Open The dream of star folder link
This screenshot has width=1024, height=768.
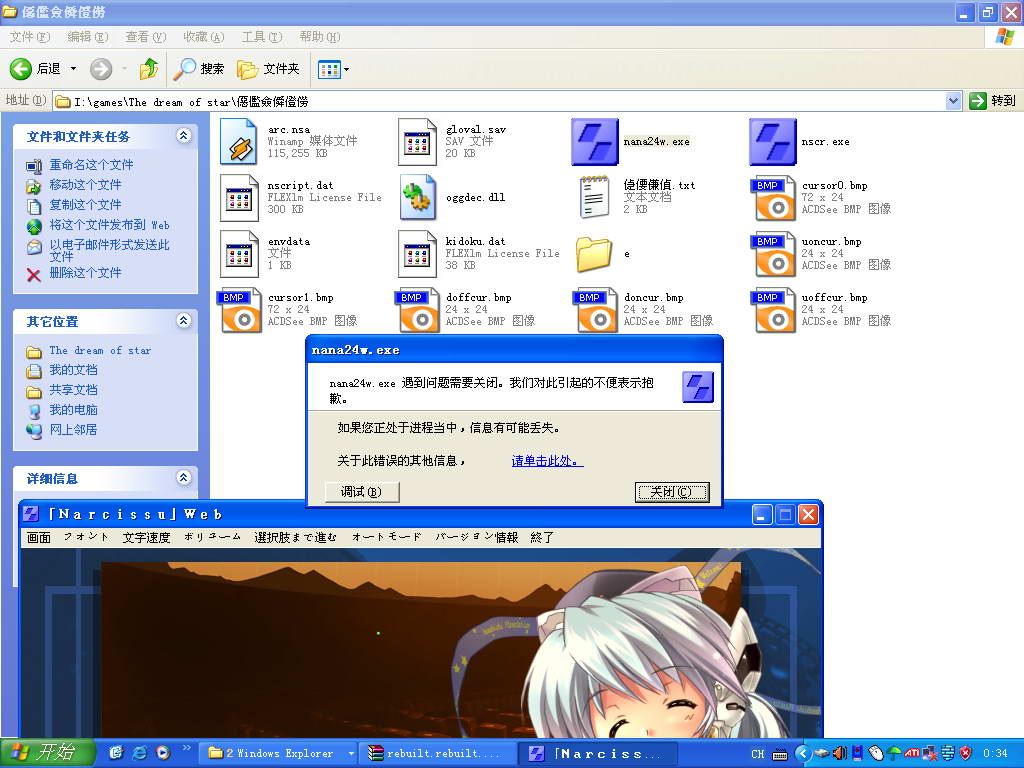click(100, 351)
